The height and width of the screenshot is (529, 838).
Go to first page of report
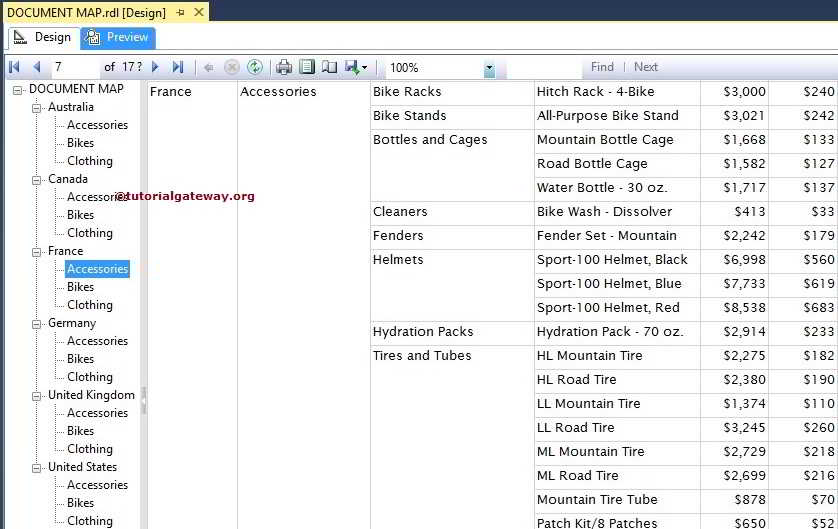click(x=14, y=67)
